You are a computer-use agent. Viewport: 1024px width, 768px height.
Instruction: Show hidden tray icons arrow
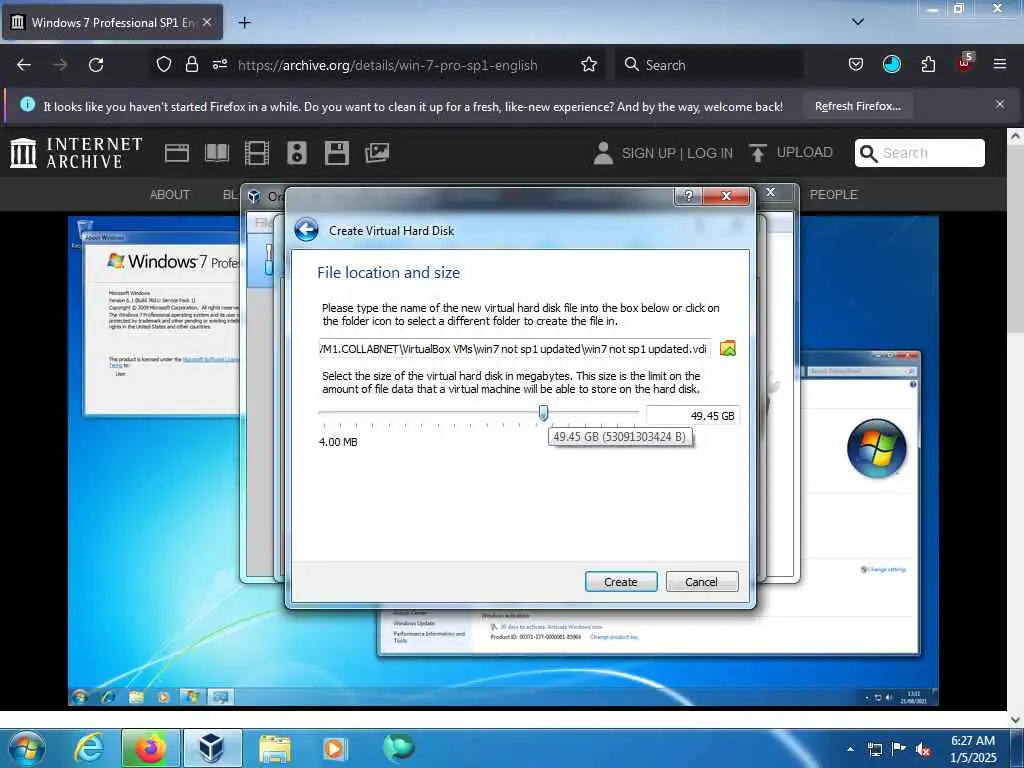850,749
